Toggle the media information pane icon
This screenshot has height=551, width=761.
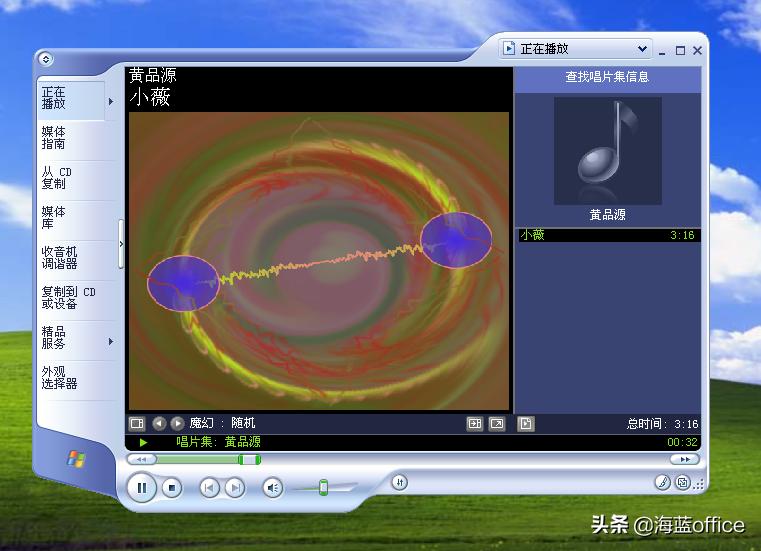(526, 424)
